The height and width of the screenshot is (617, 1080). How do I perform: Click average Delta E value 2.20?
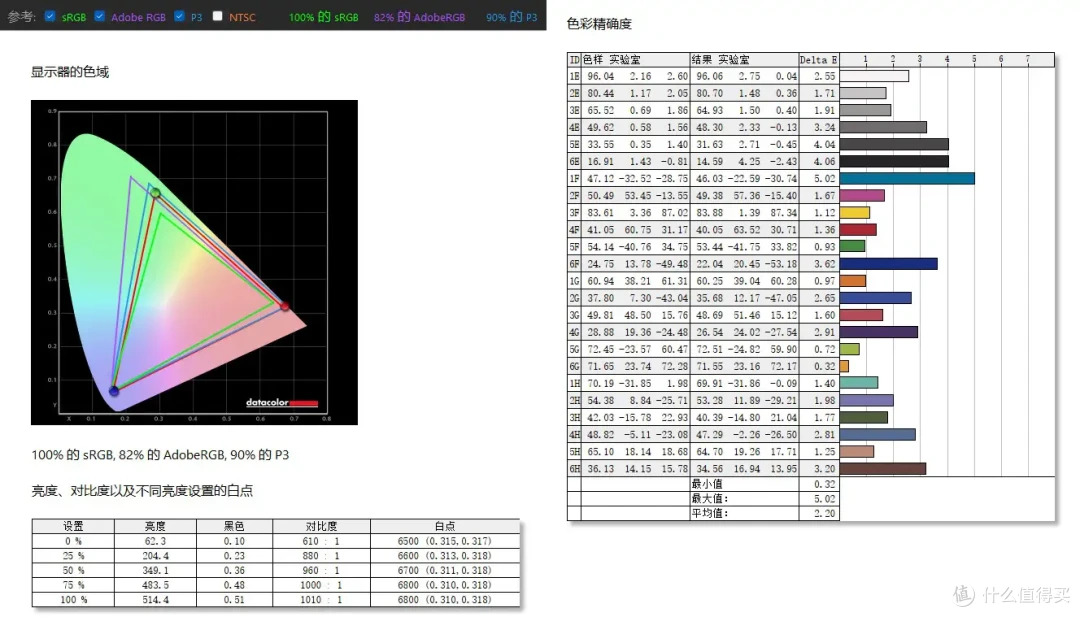824,513
